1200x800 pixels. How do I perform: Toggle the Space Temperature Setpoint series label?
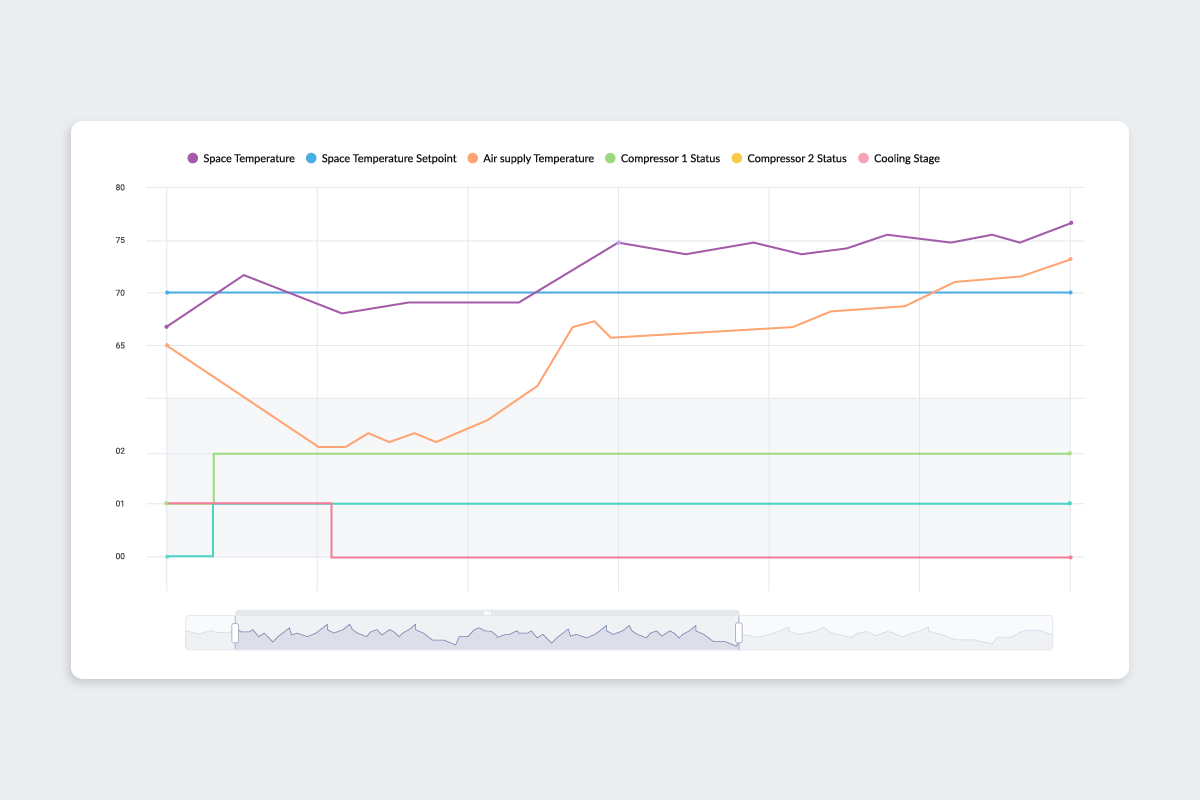pos(388,159)
